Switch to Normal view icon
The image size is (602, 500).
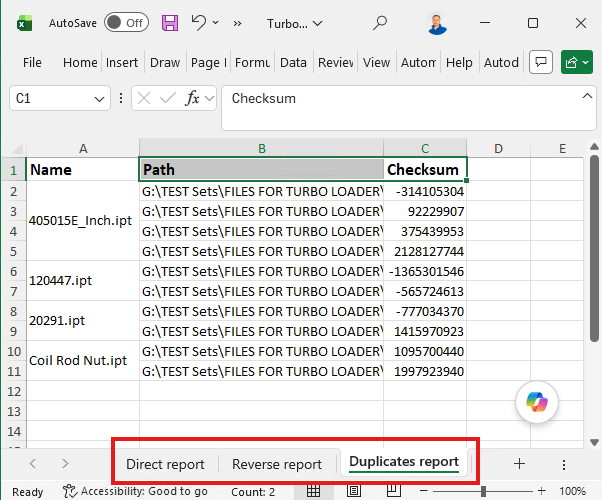point(313,491)
